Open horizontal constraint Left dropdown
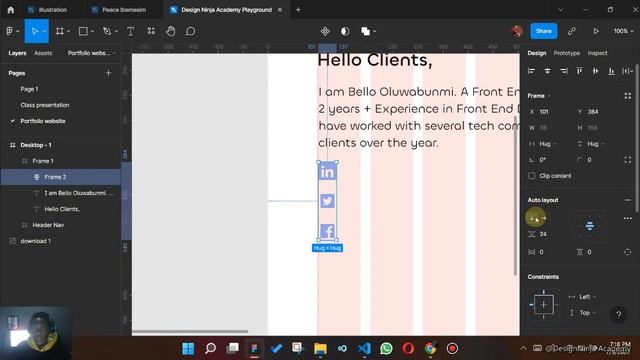Viewport: 640px width, 360px height. [588, 297]
